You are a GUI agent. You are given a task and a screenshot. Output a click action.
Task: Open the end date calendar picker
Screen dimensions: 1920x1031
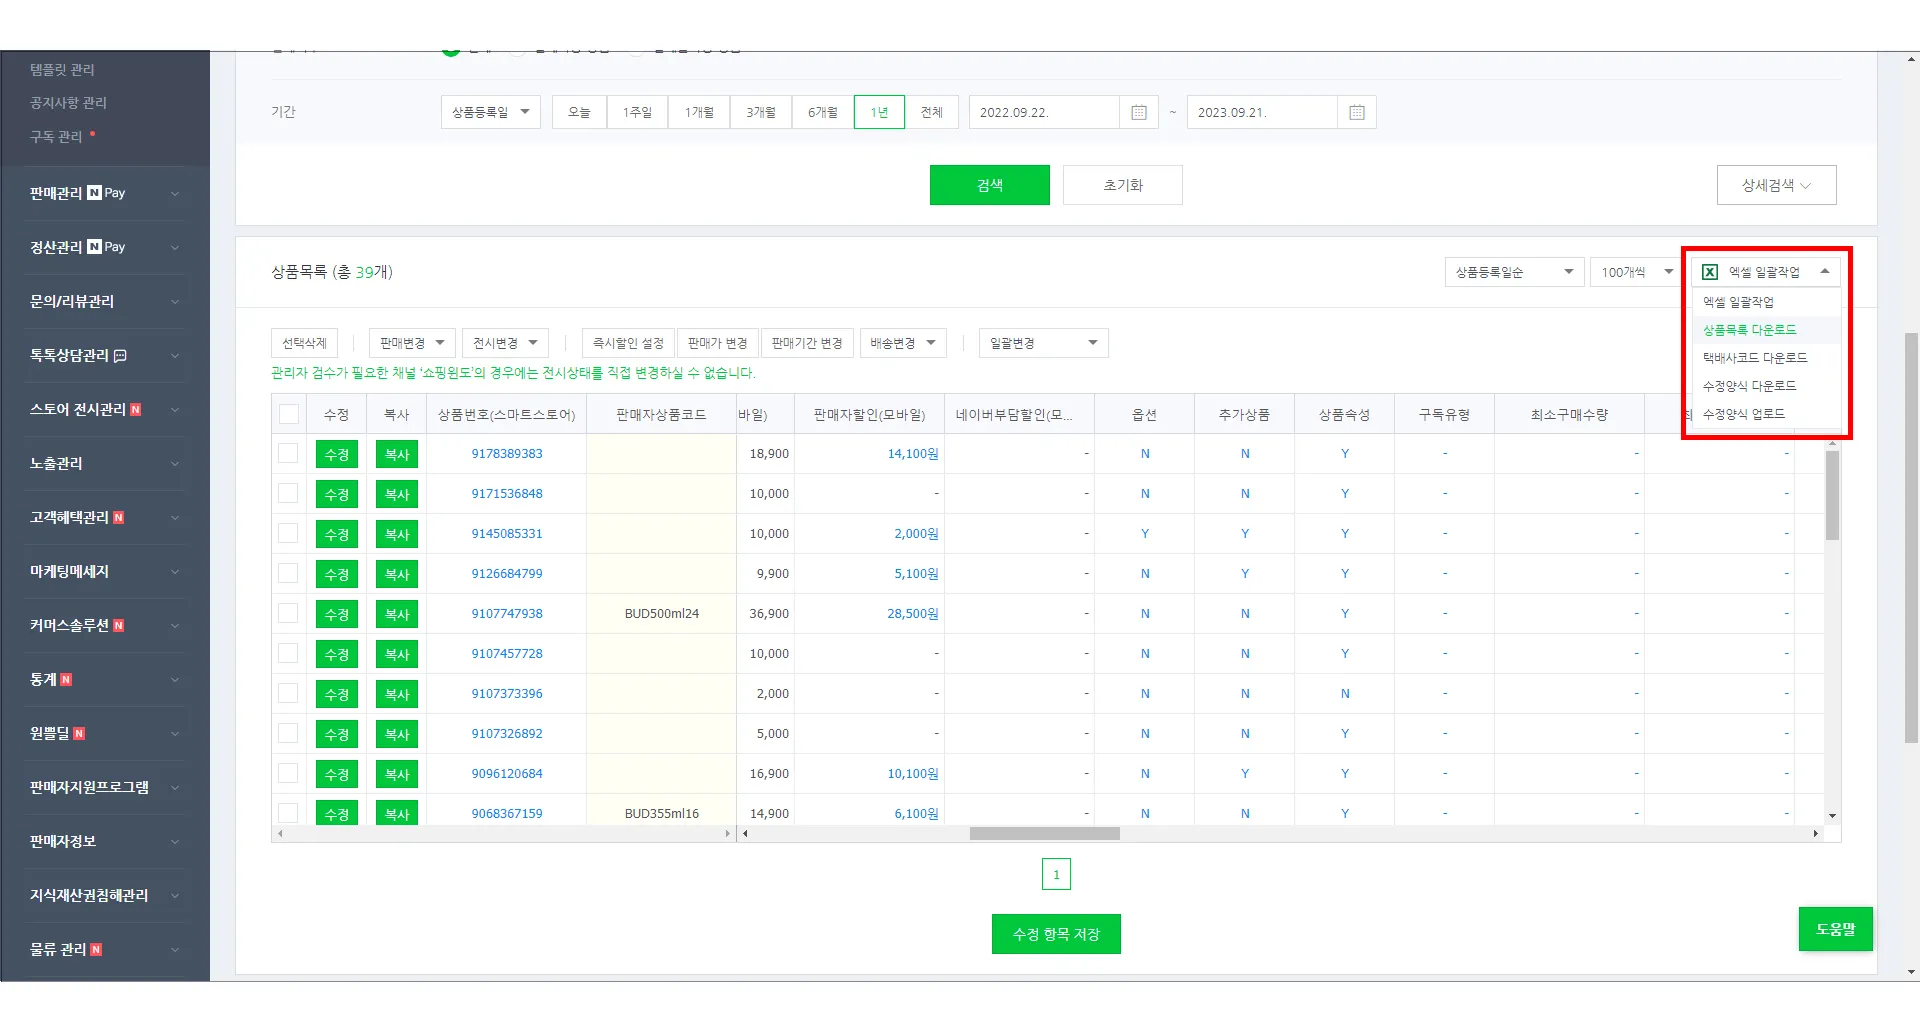click(1356, 113)
